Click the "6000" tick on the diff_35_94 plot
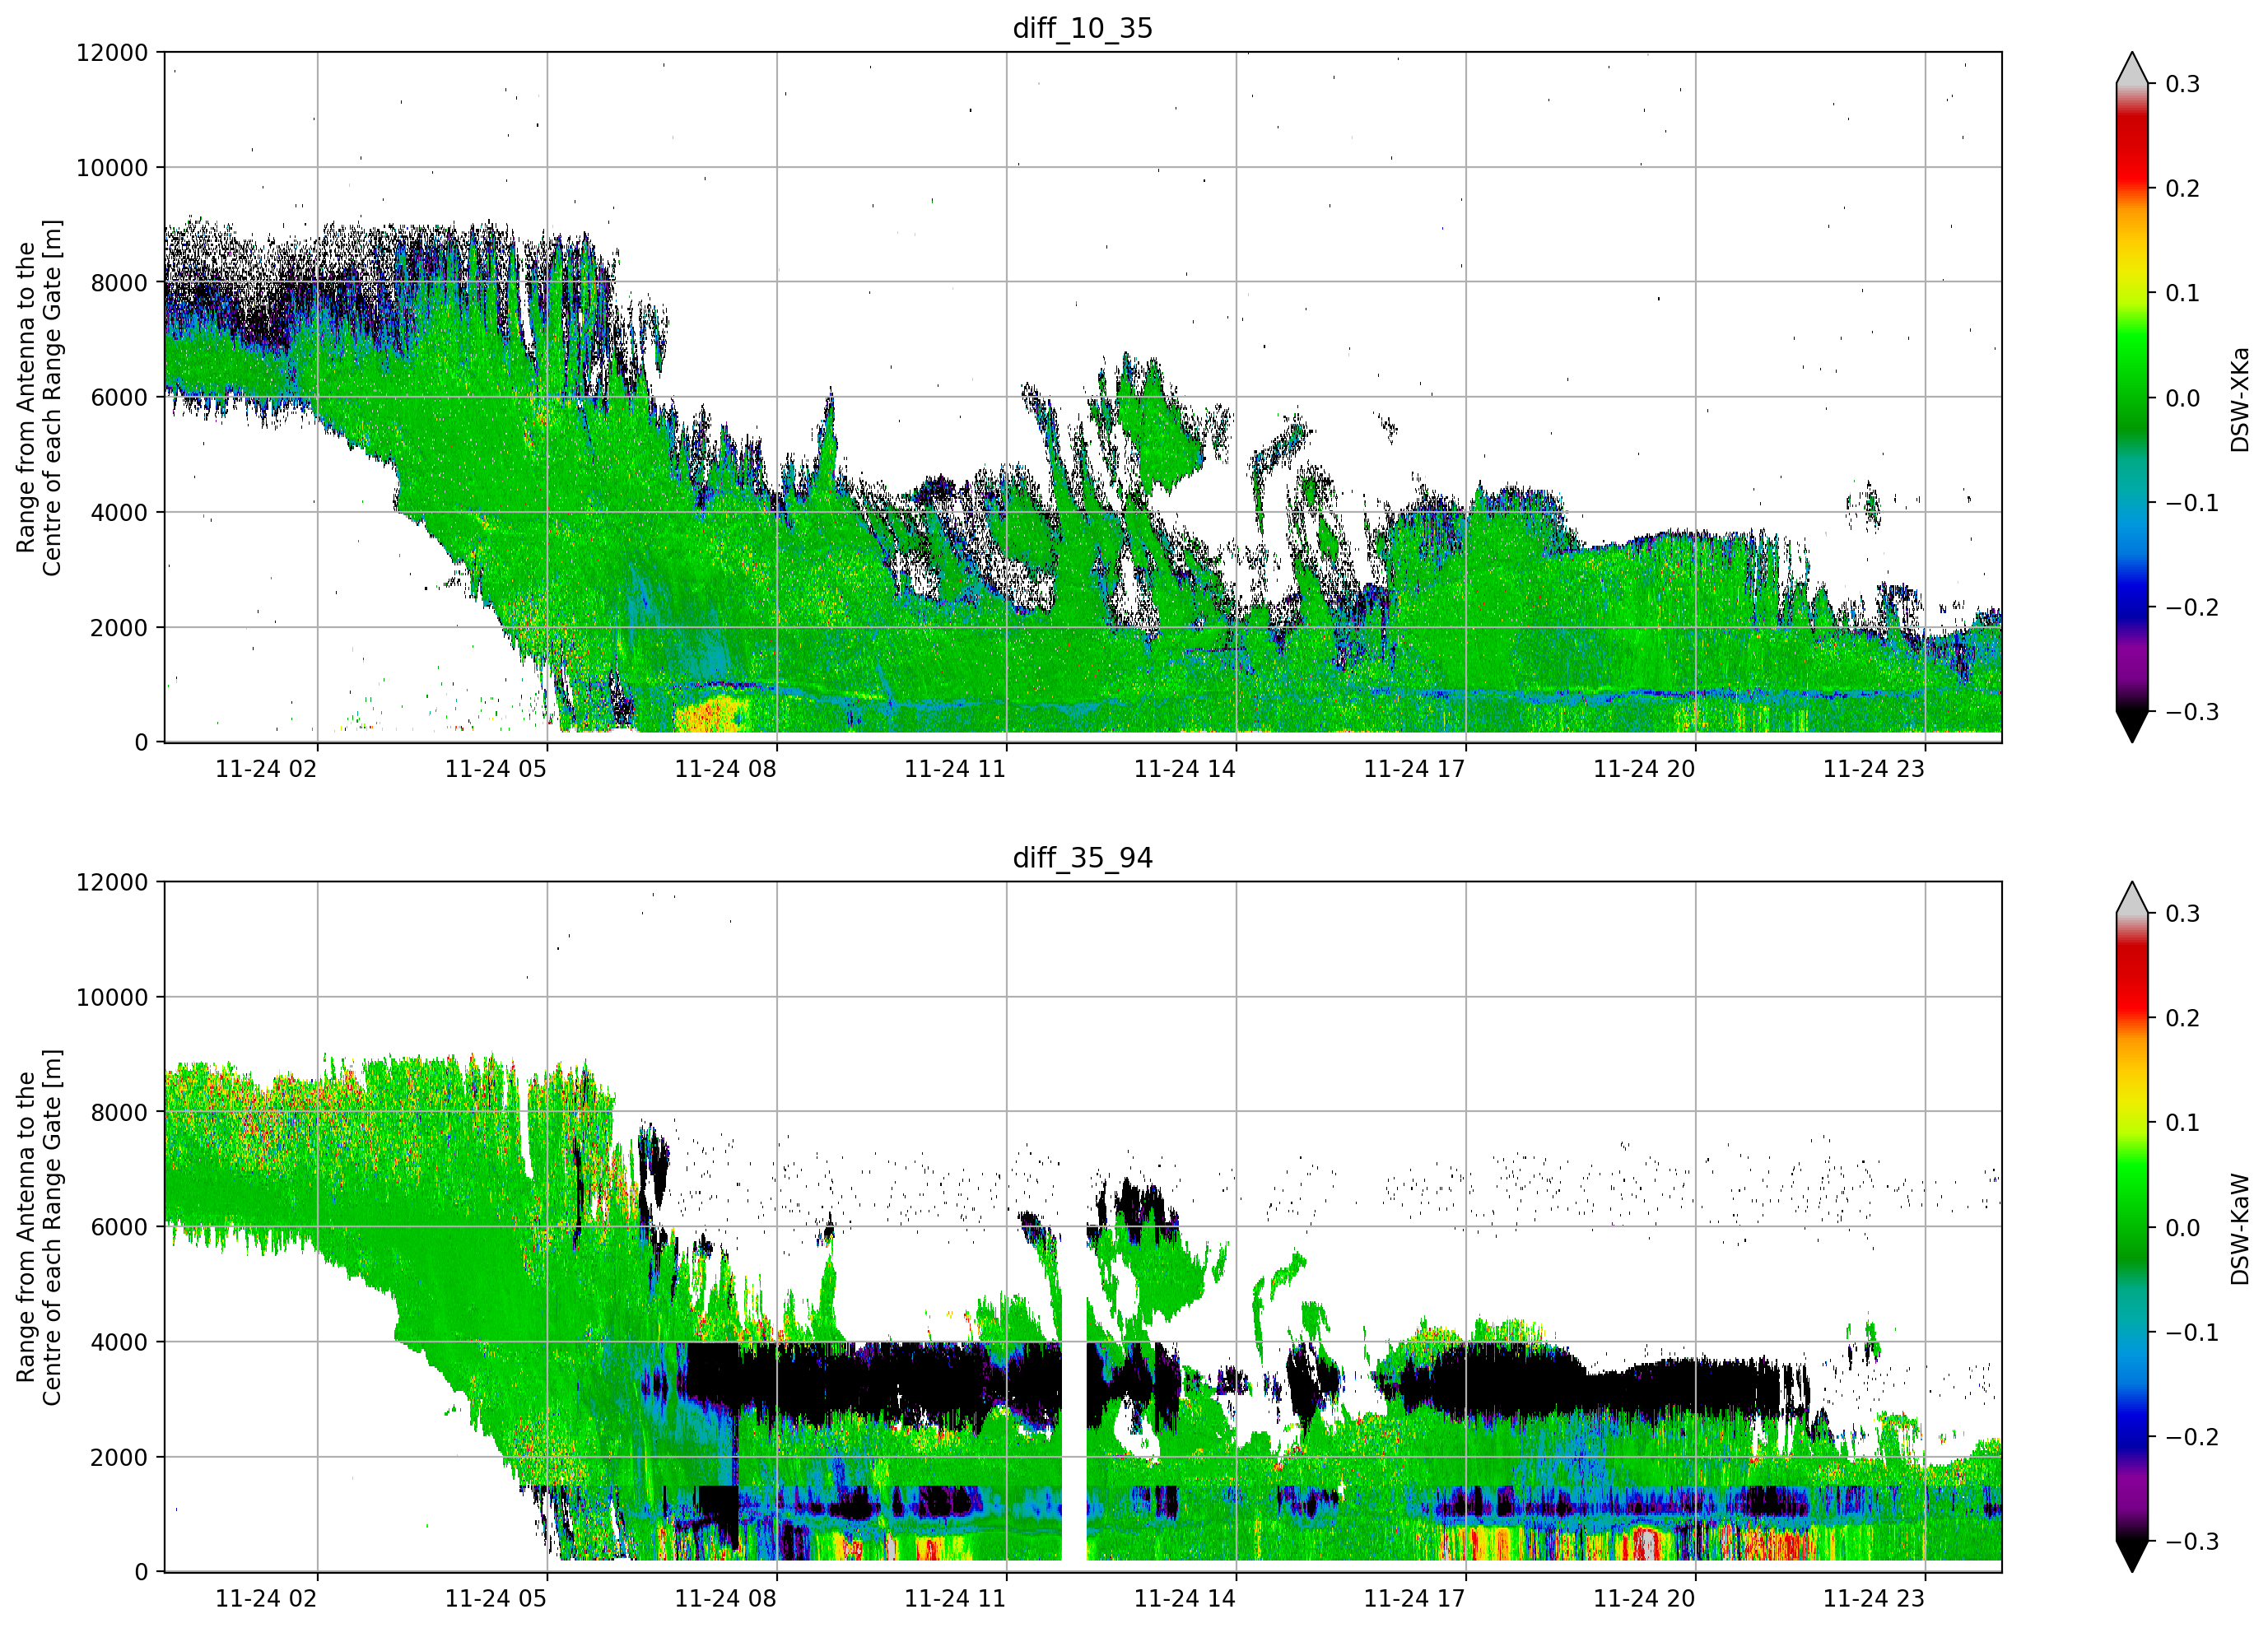Viewport: 2268px width, 1628px height. 119,1228
